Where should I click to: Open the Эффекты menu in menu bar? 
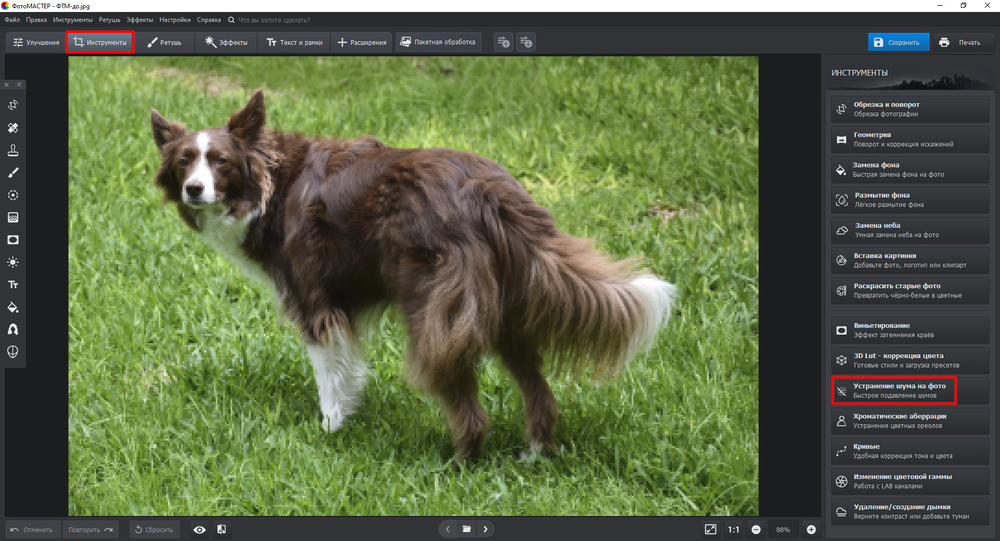click(139, 19)
